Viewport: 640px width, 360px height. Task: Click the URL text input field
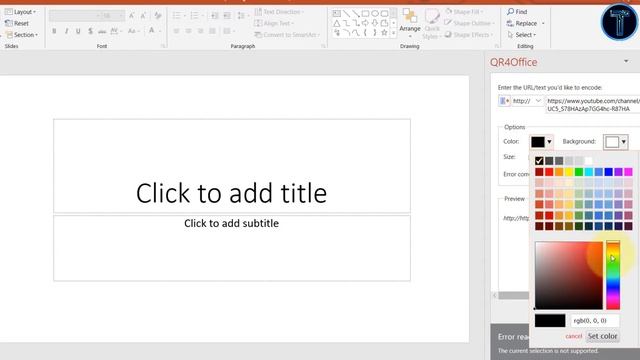pyautogui.click(x=593, y=104)
